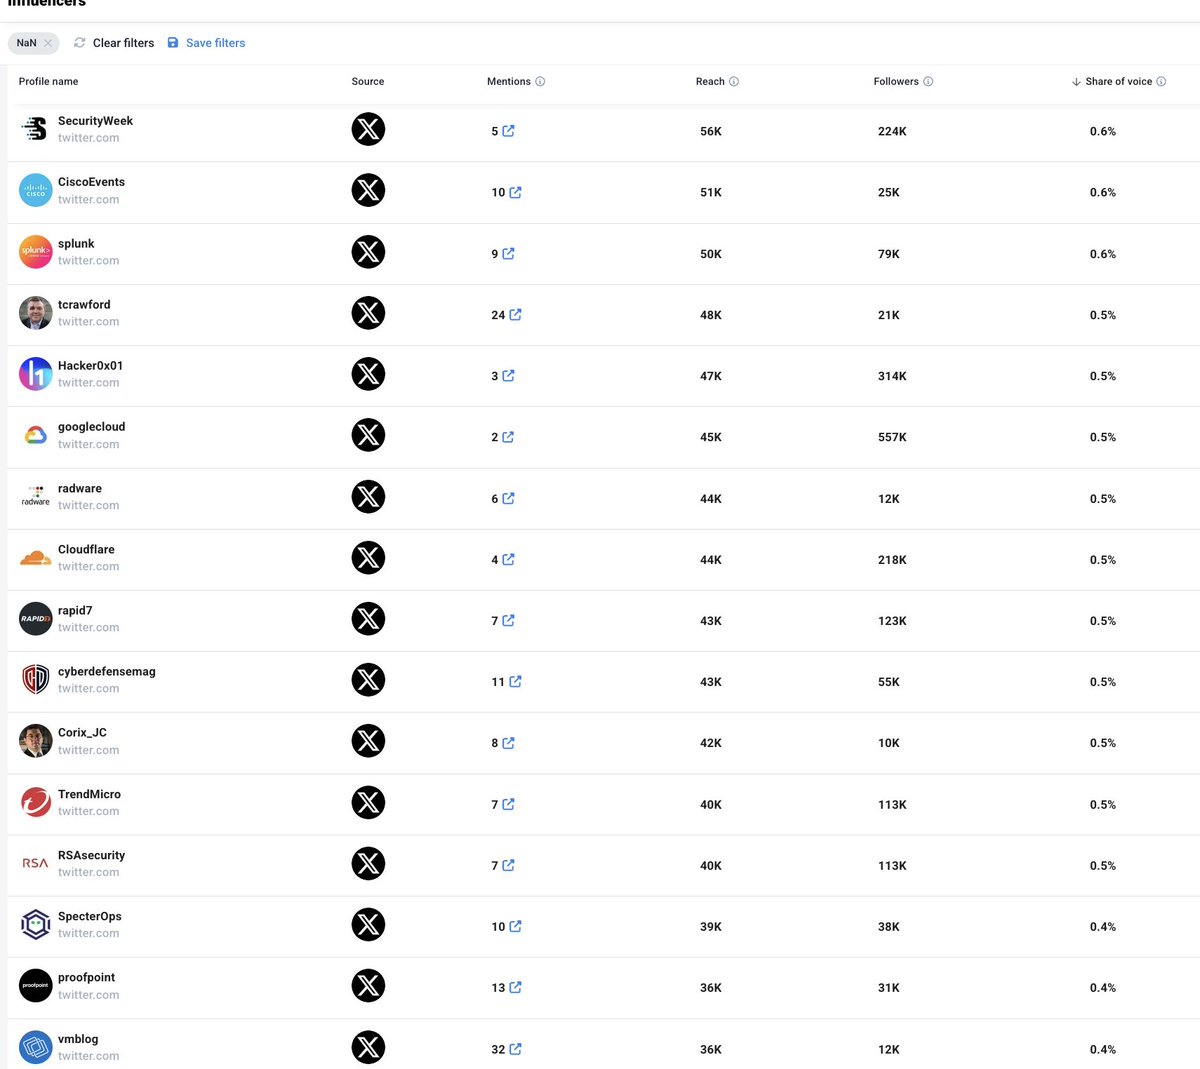Screen dimensions: 1200x1069
Task: Open tcrawford mentions external link icon
Action: (x=515, y=315)
